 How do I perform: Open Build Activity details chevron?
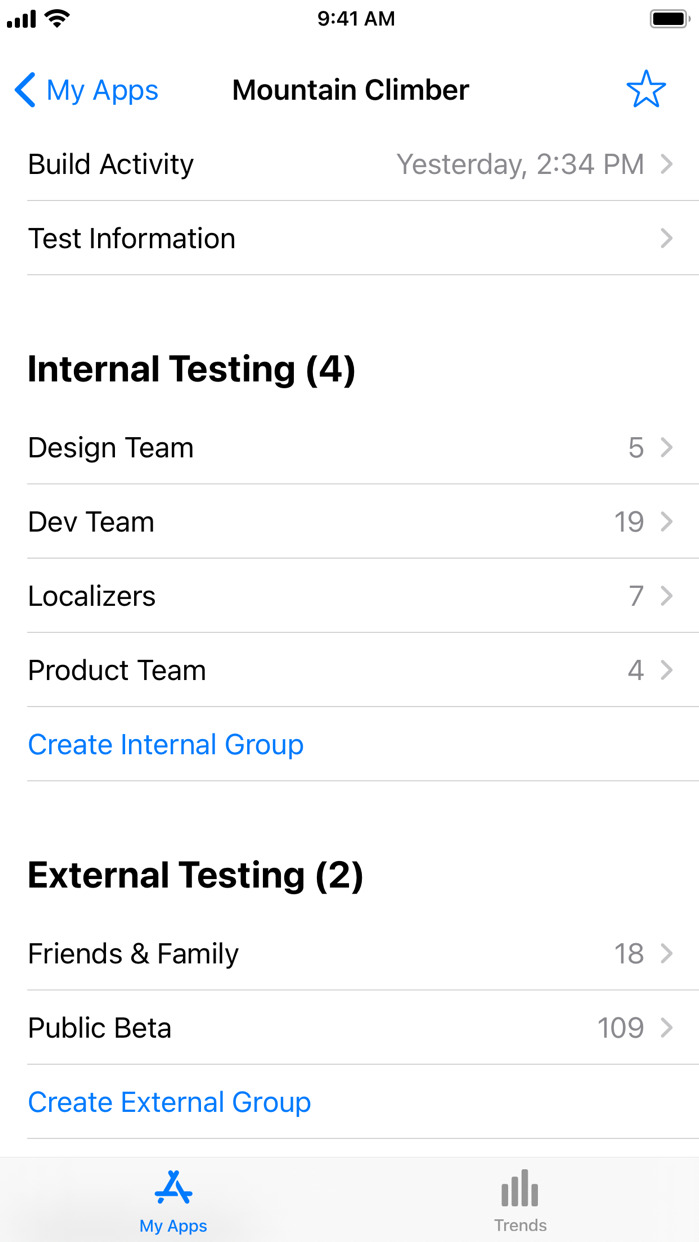pyautogui.click(x=667, y=164)
